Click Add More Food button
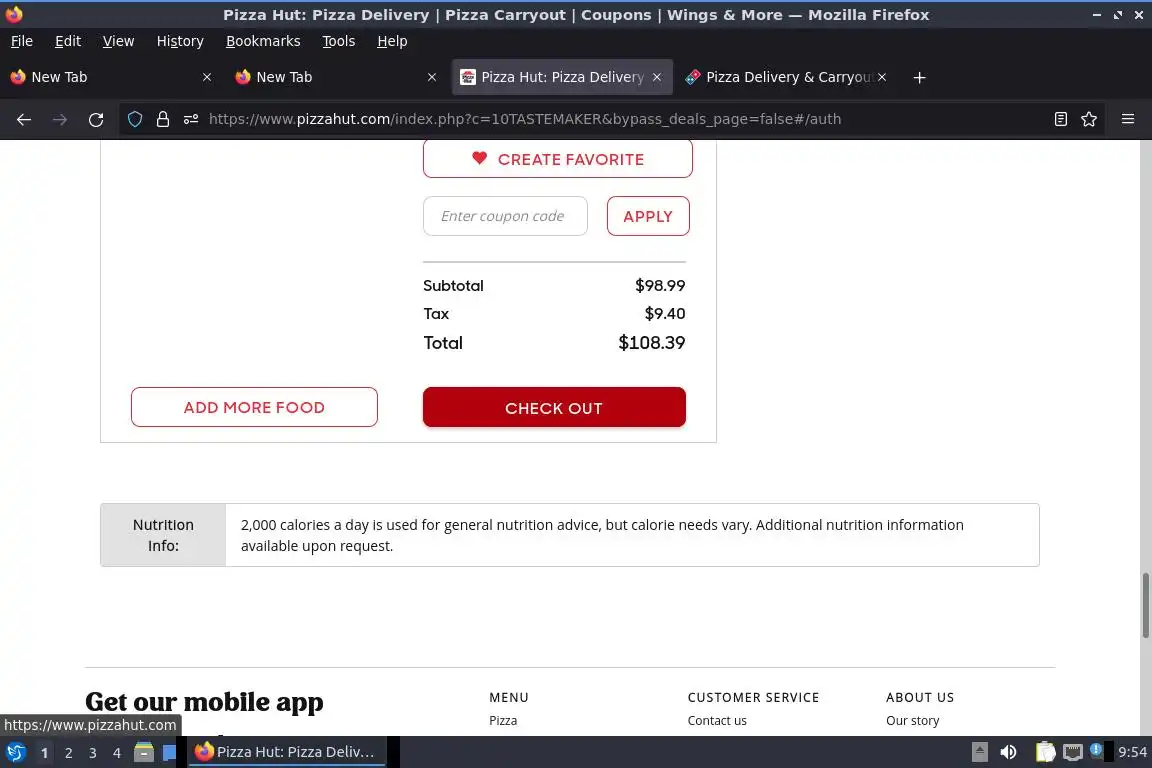 [x=254, y=407]
